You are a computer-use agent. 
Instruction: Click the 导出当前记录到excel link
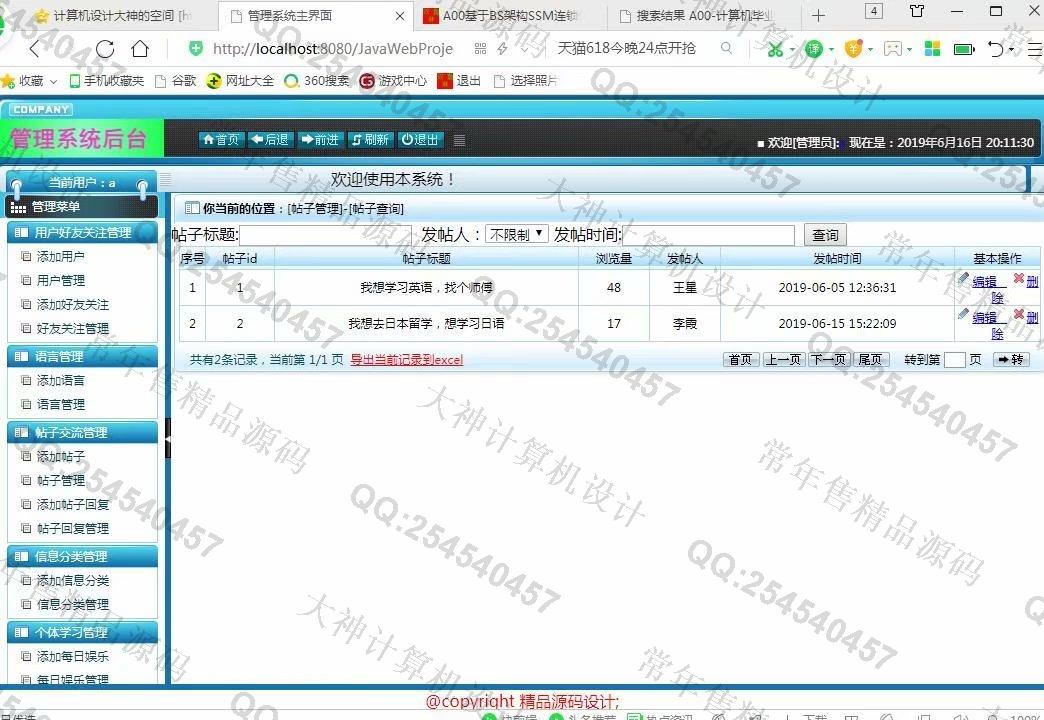[406, 360]
